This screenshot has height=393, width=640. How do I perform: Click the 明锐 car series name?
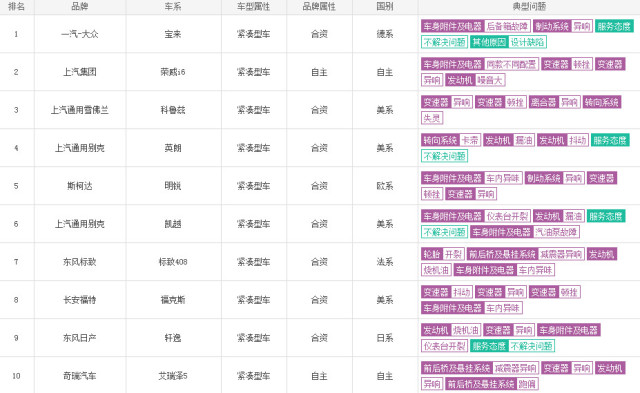tap(173, 186)
